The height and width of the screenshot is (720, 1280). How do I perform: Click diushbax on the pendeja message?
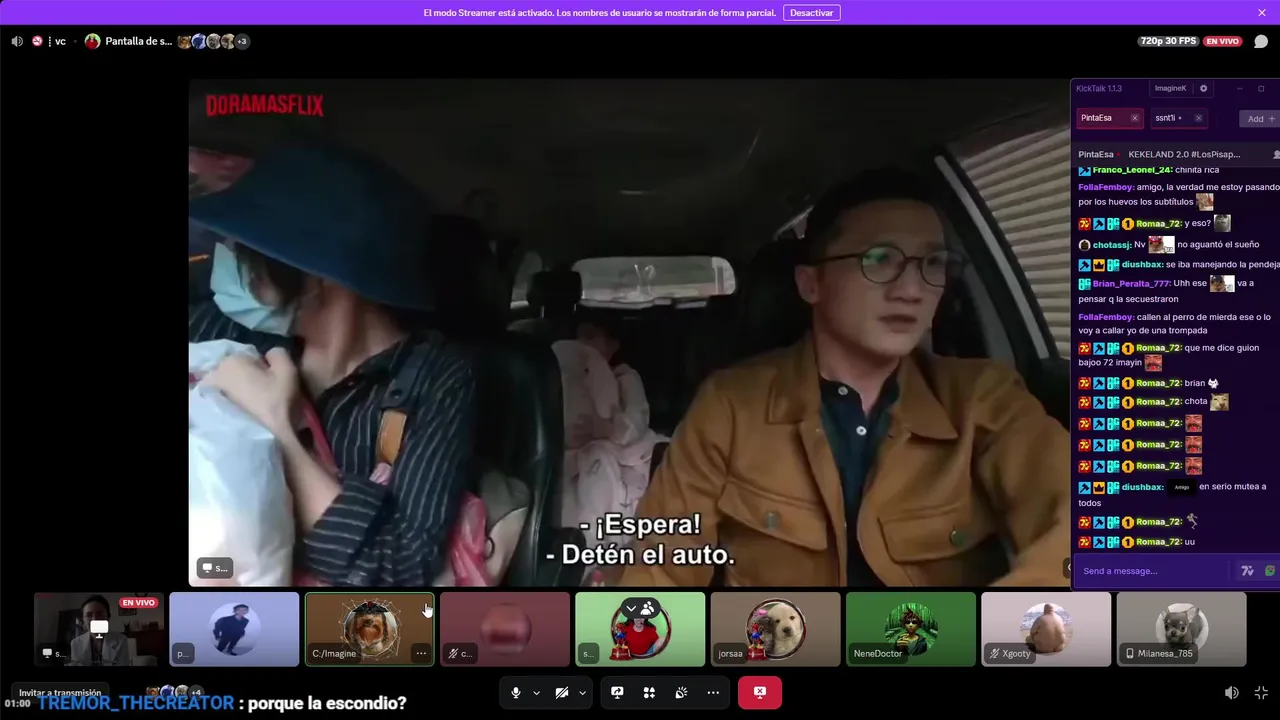(1142, 264)
